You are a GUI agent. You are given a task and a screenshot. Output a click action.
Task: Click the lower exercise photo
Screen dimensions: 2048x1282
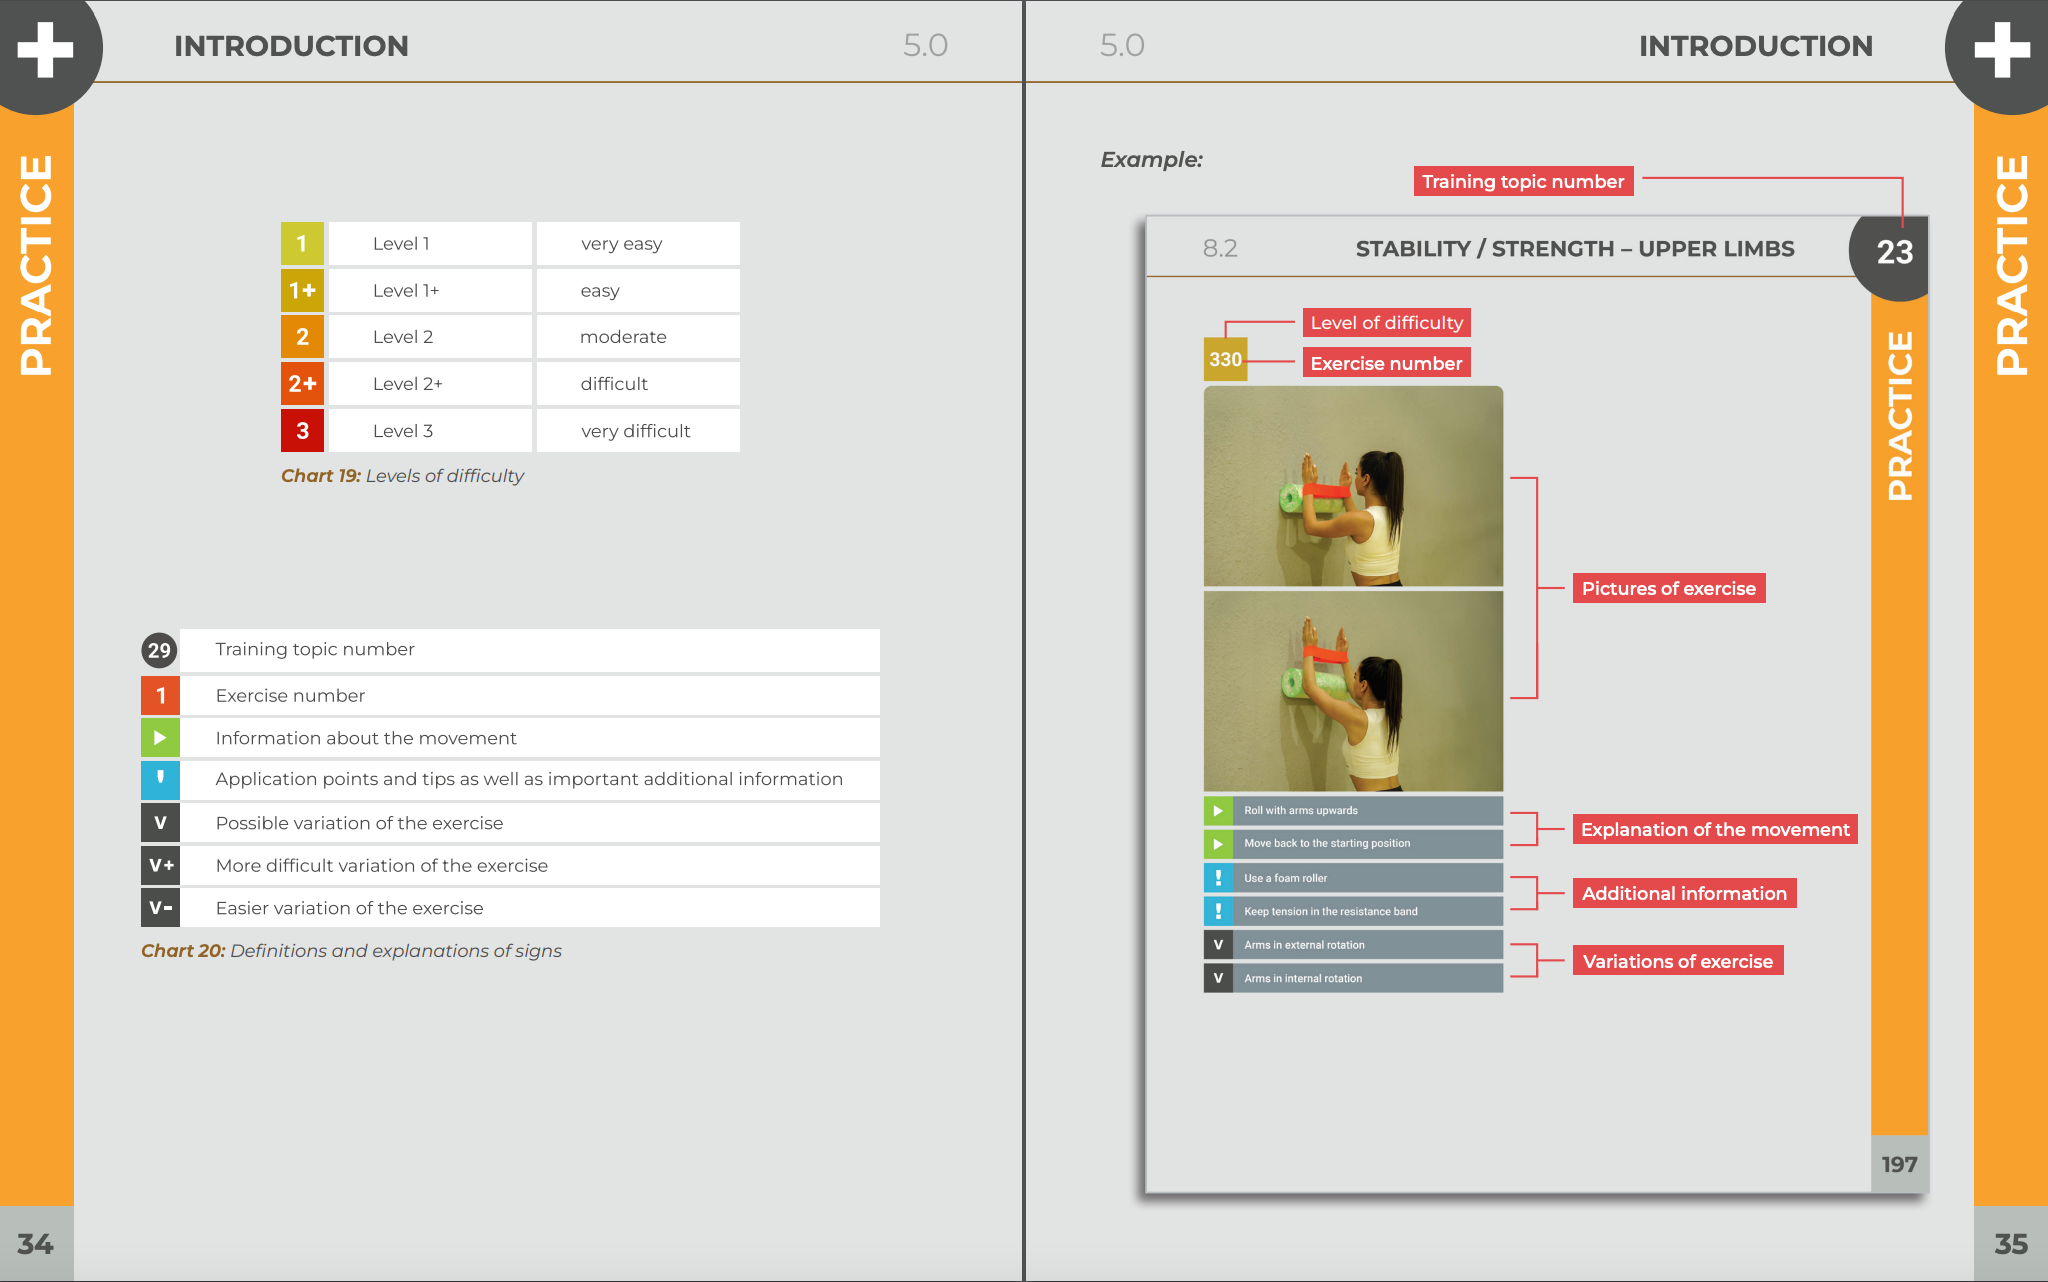[1353, 691]
